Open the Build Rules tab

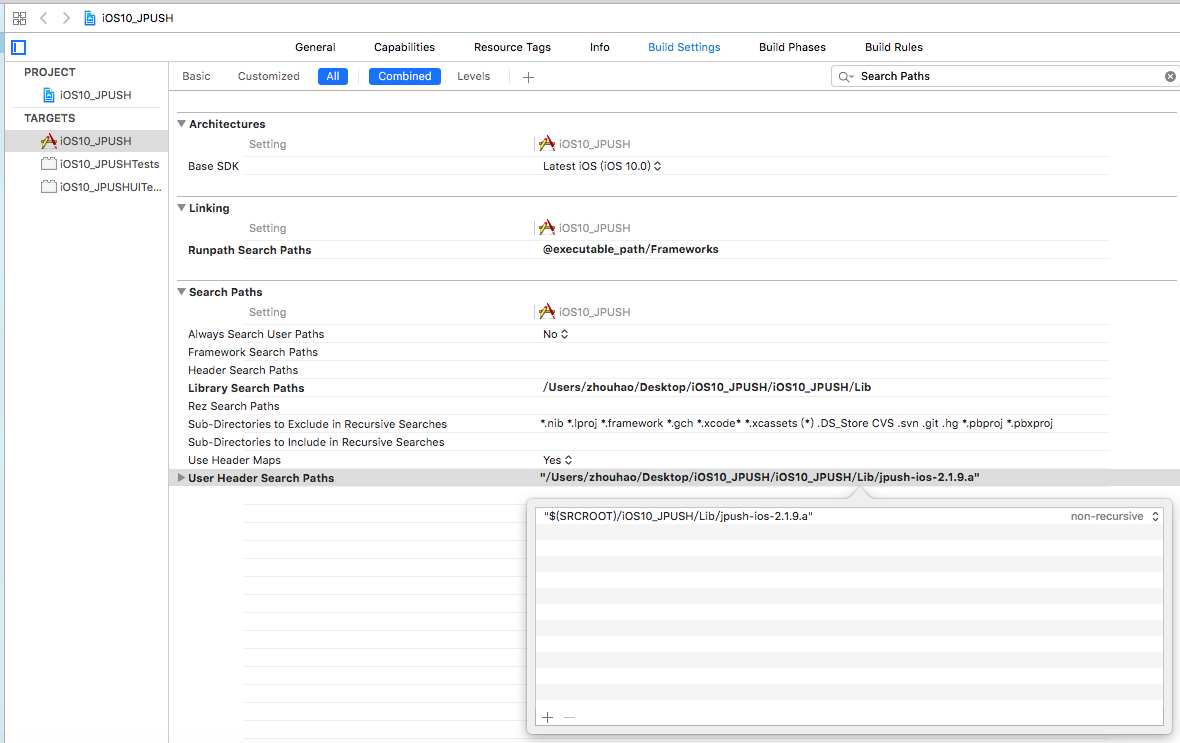[x=894, y=47]
